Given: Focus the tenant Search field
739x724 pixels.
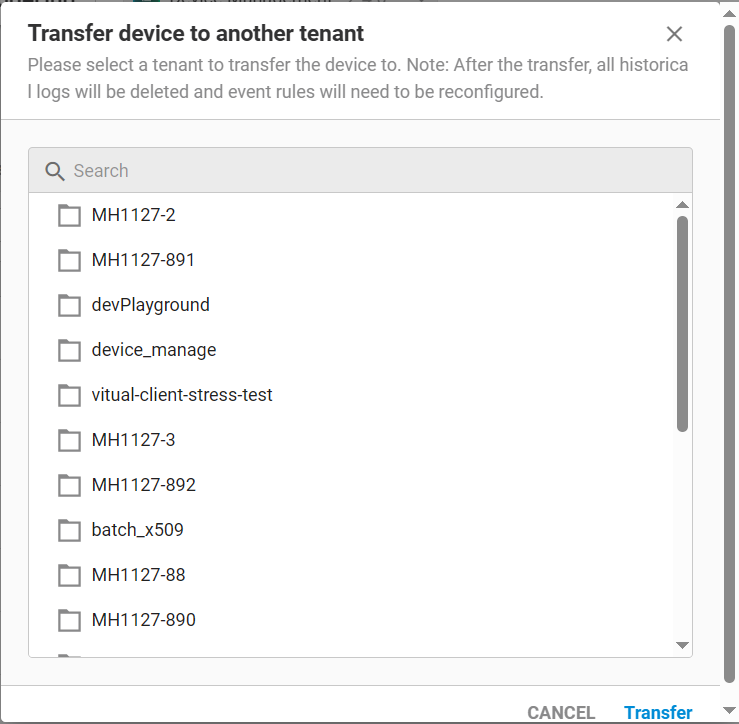Looking at the screenshot, I should coord(370,171).
